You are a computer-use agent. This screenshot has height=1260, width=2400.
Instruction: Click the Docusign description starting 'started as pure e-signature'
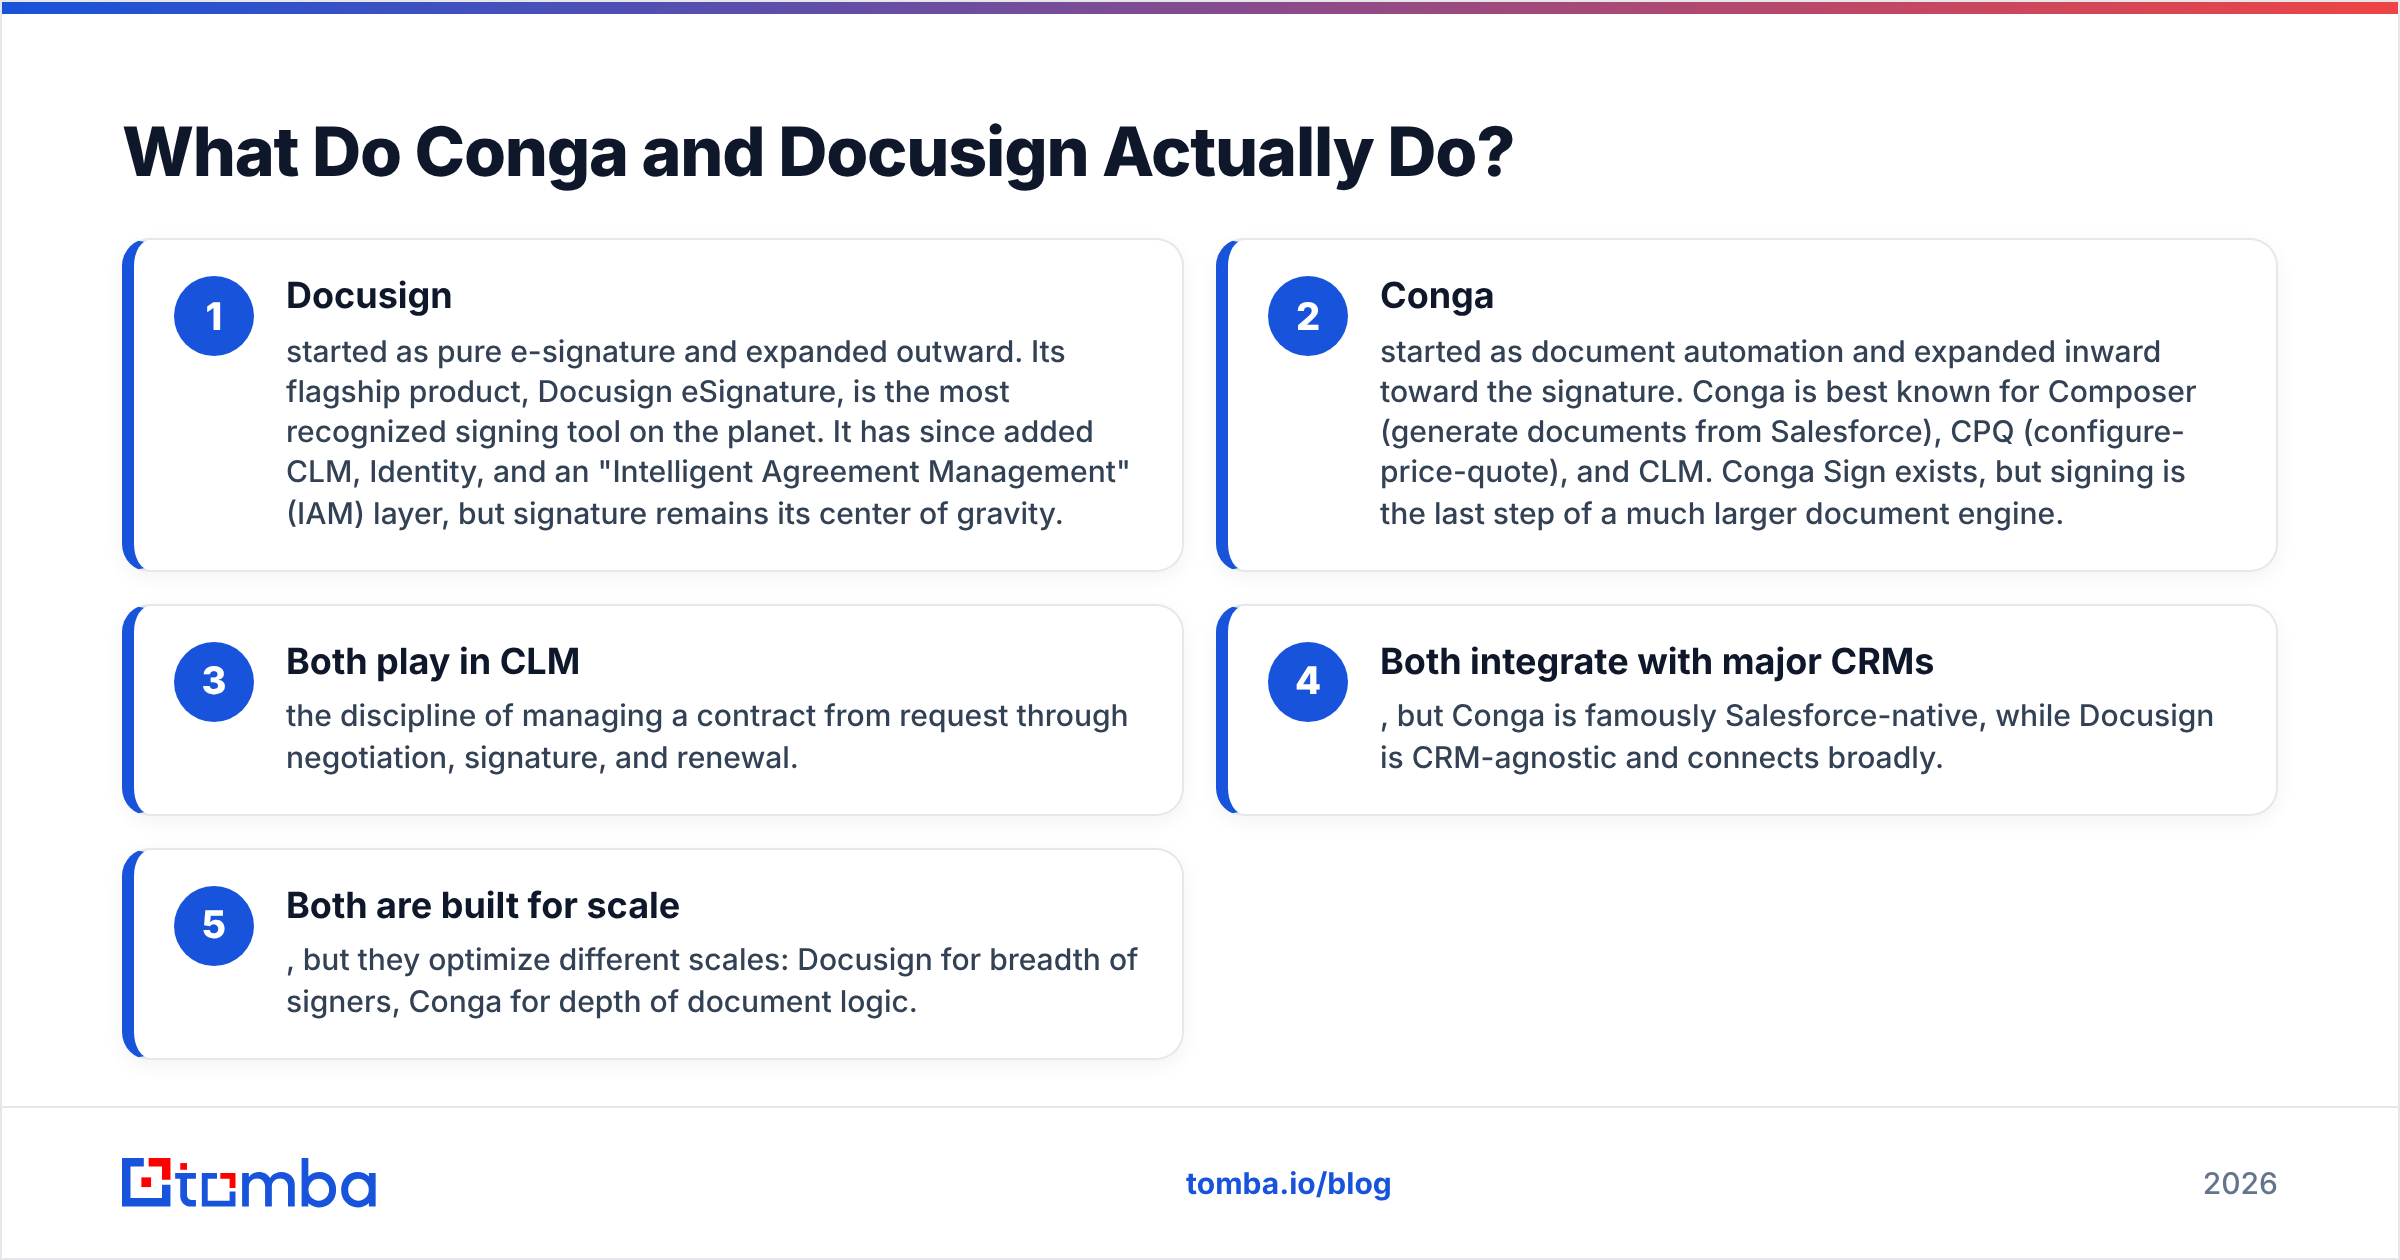click(x=708, y=432)
